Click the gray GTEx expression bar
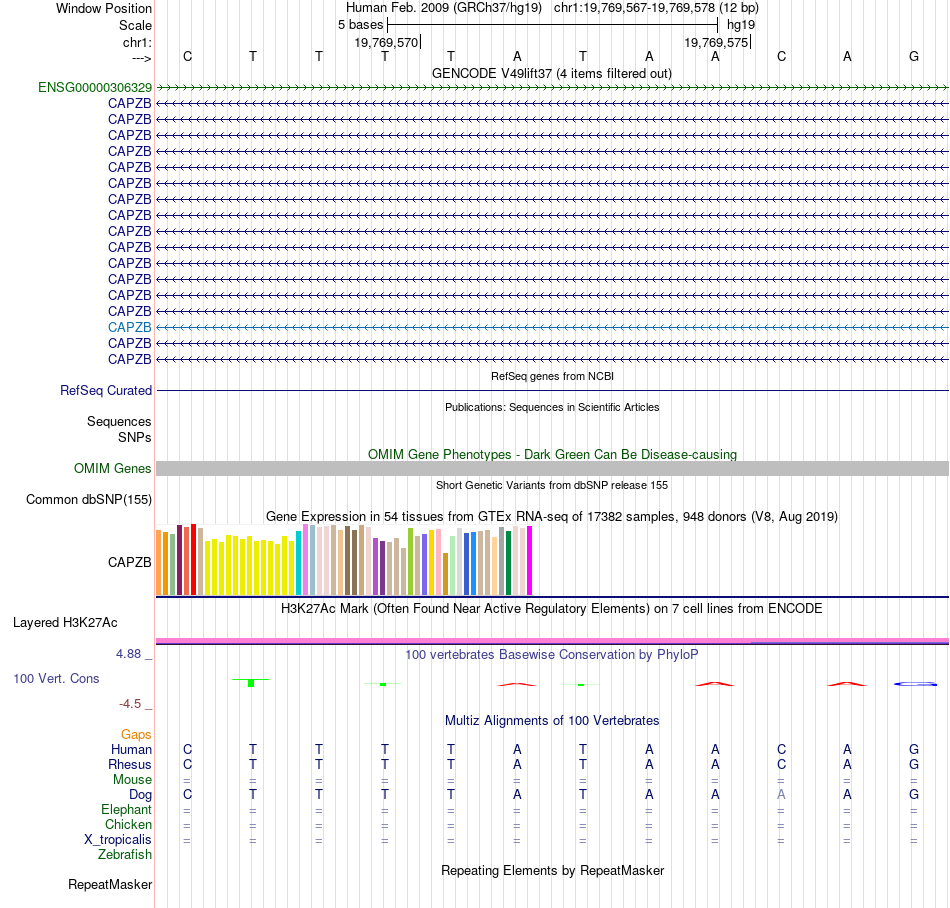This screenshot has width=950, height=908. [x=502, y=562]
